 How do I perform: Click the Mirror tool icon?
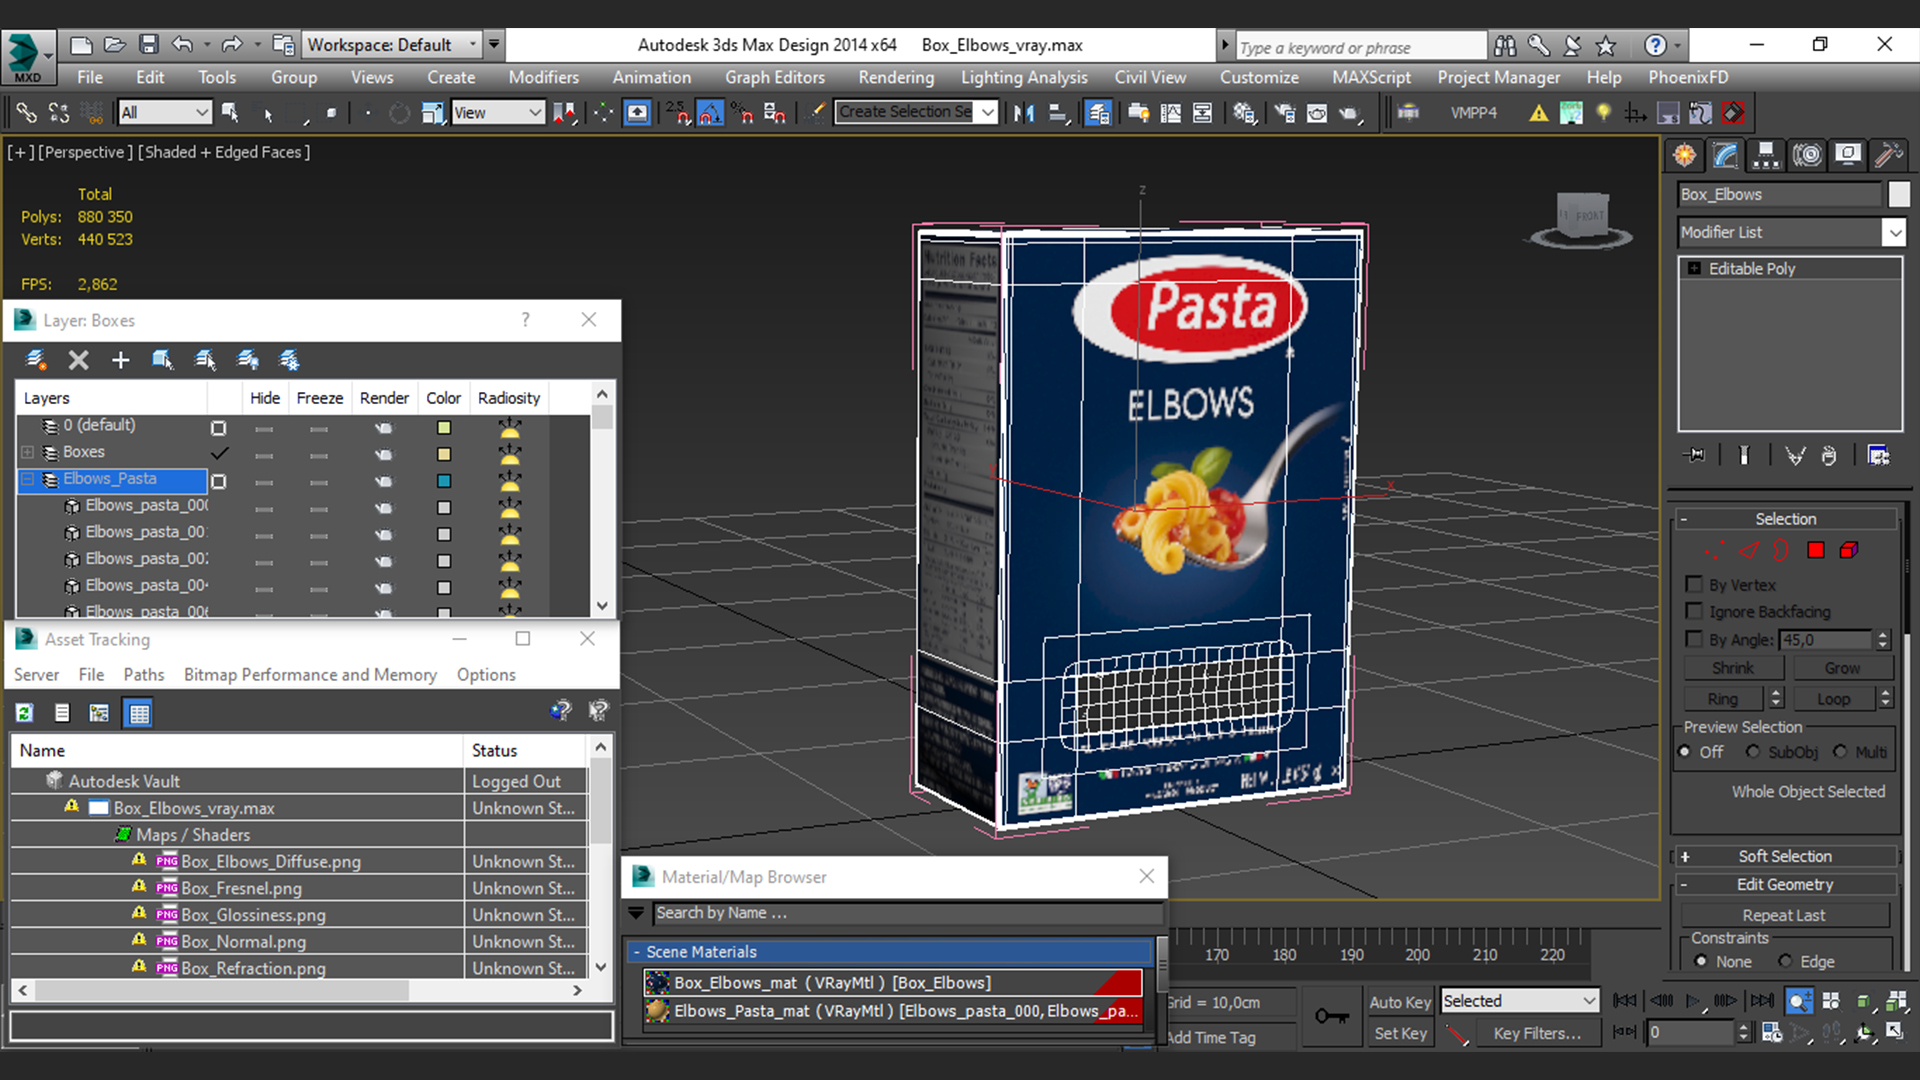pos(1023,113)
